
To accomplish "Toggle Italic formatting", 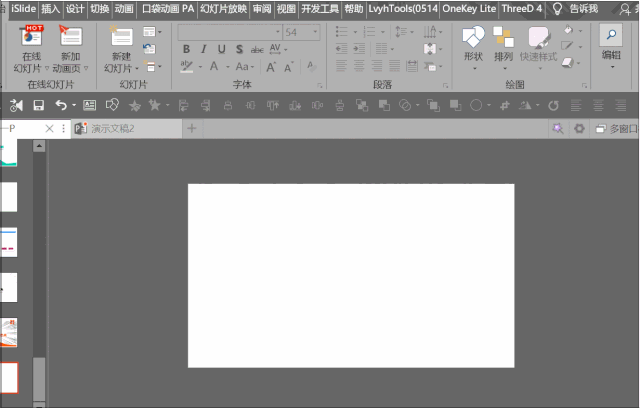I will coord(203,50).
